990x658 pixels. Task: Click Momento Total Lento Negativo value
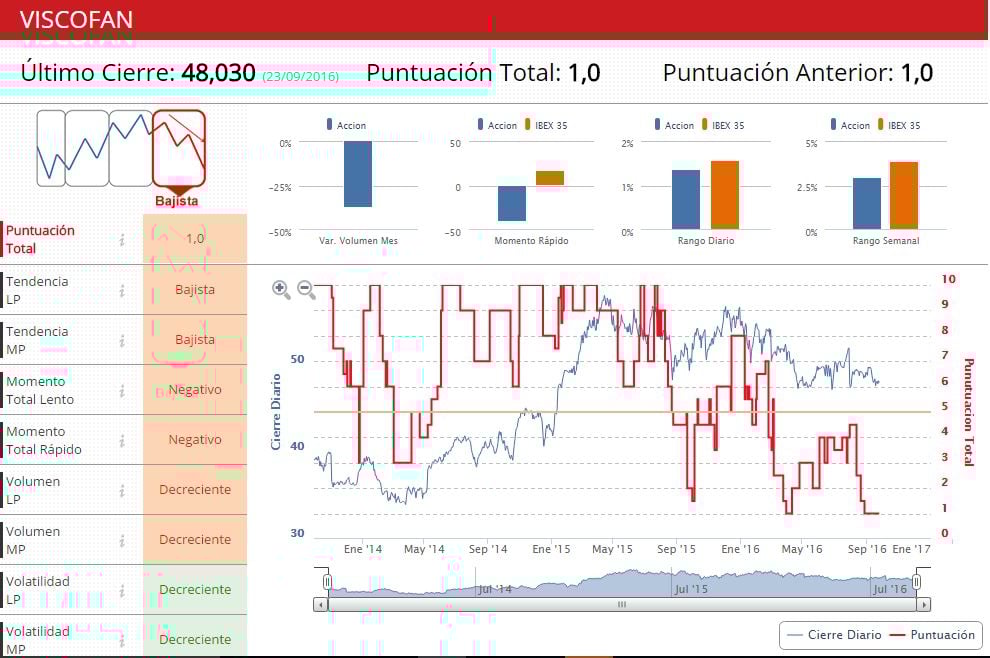click(x=194, y=390)
